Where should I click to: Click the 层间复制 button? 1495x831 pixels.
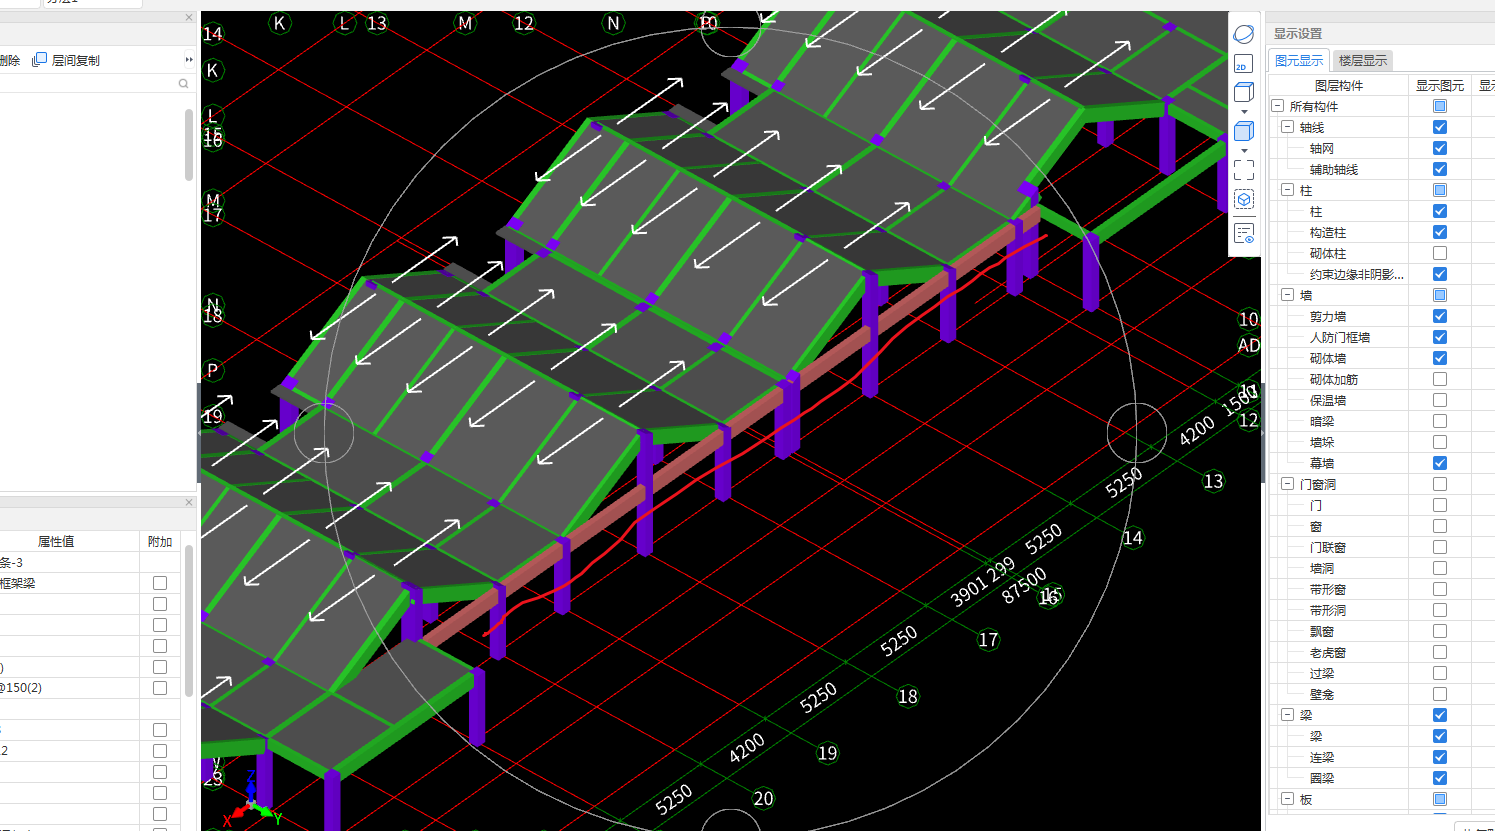click(66, 60)
